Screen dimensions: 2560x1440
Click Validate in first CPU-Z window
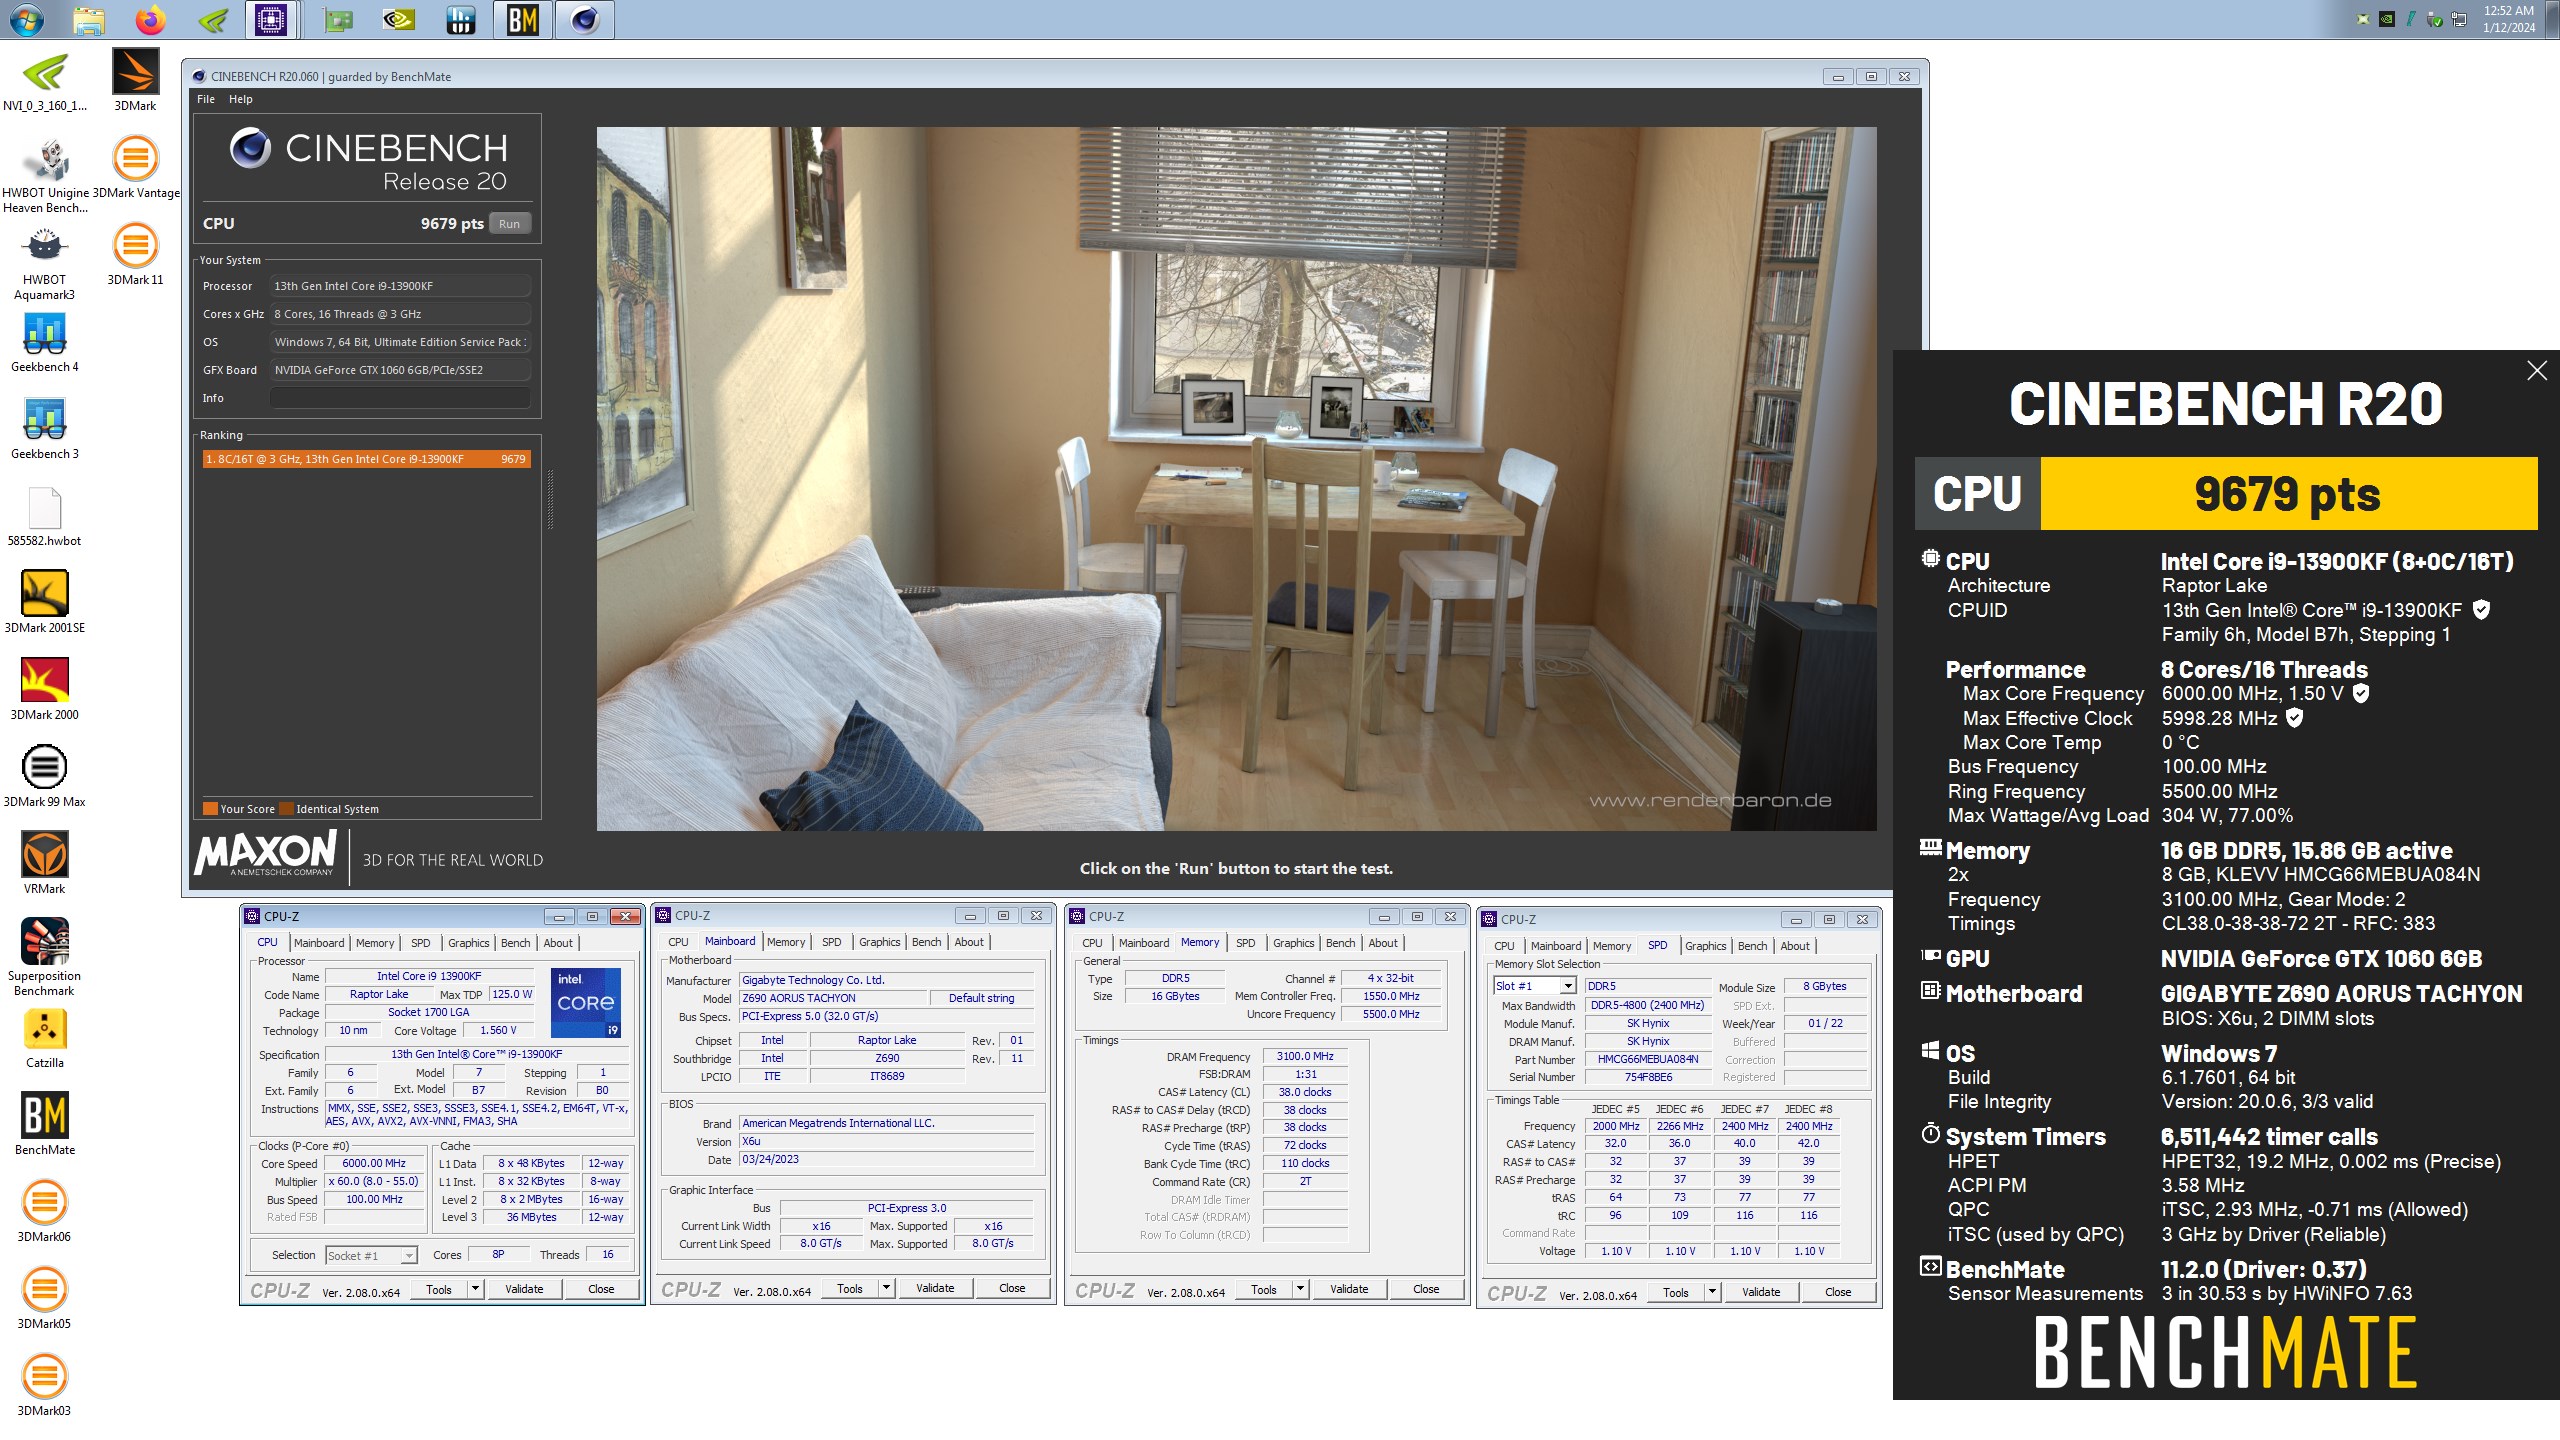click(x=524, y=1289)
